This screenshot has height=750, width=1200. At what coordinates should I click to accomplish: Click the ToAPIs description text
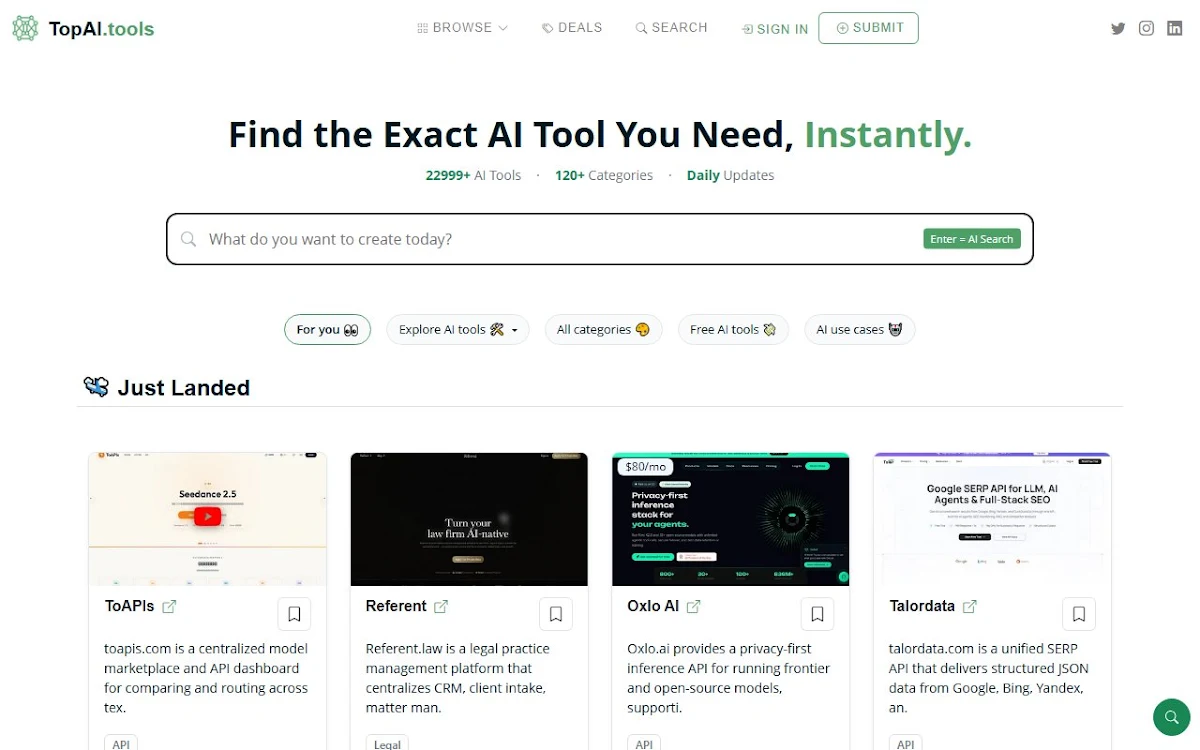pyautogui.click(x=207, y=678)
